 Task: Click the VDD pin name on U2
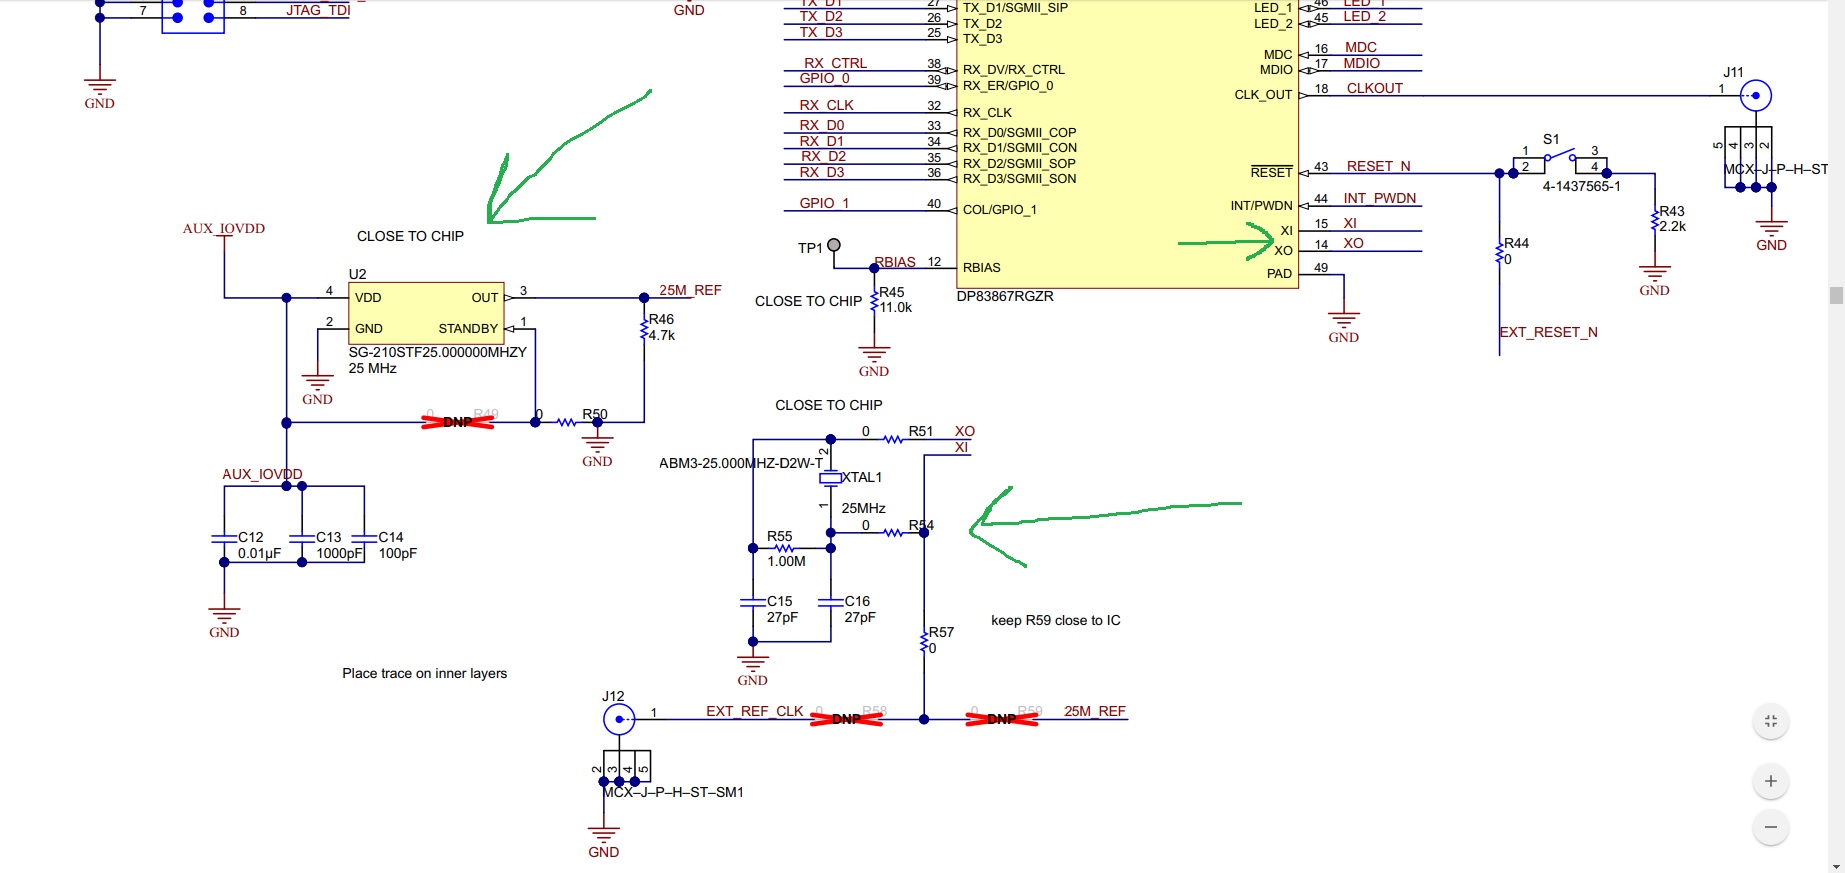(368, 297)
